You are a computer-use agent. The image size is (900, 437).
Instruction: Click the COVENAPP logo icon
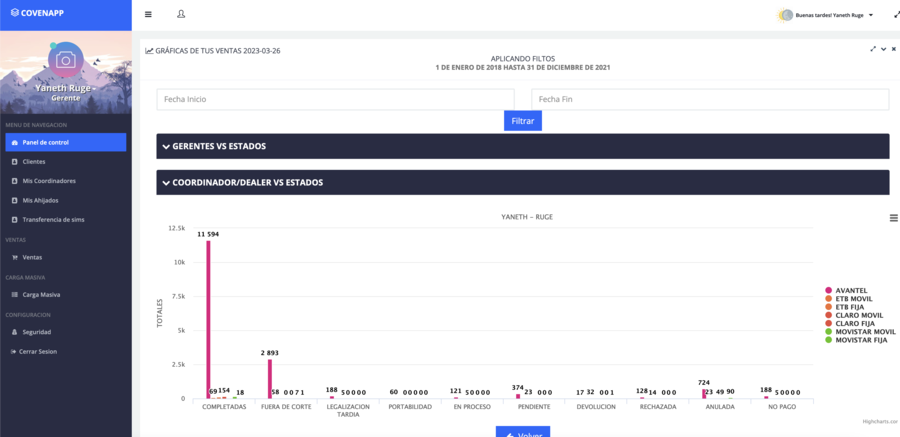click(x=15, y=13)
